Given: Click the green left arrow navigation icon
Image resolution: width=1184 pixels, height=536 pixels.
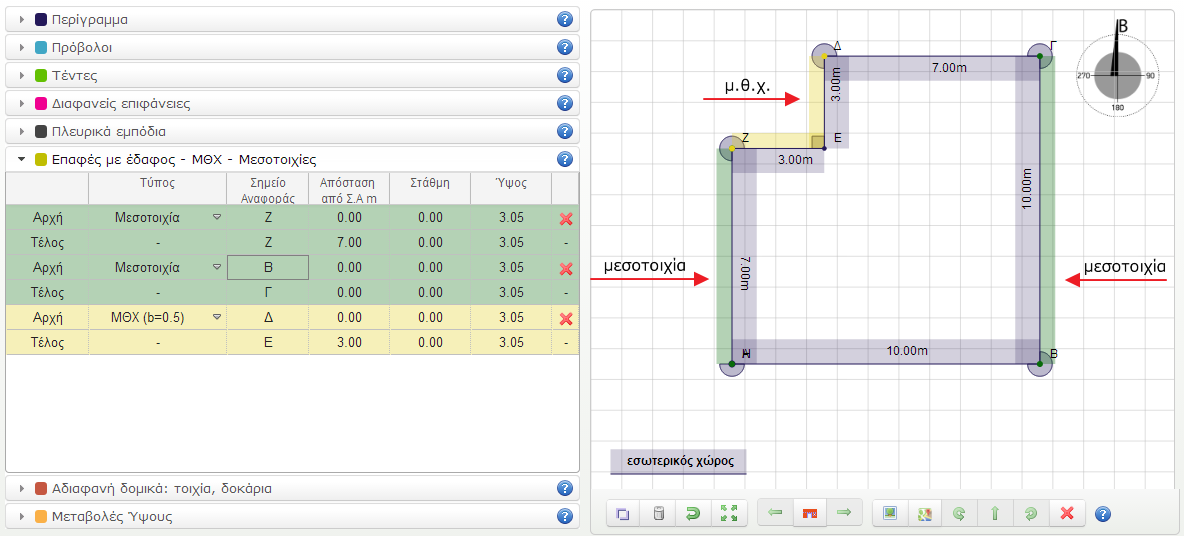Looking at the screenshot, I should (775, 513).
